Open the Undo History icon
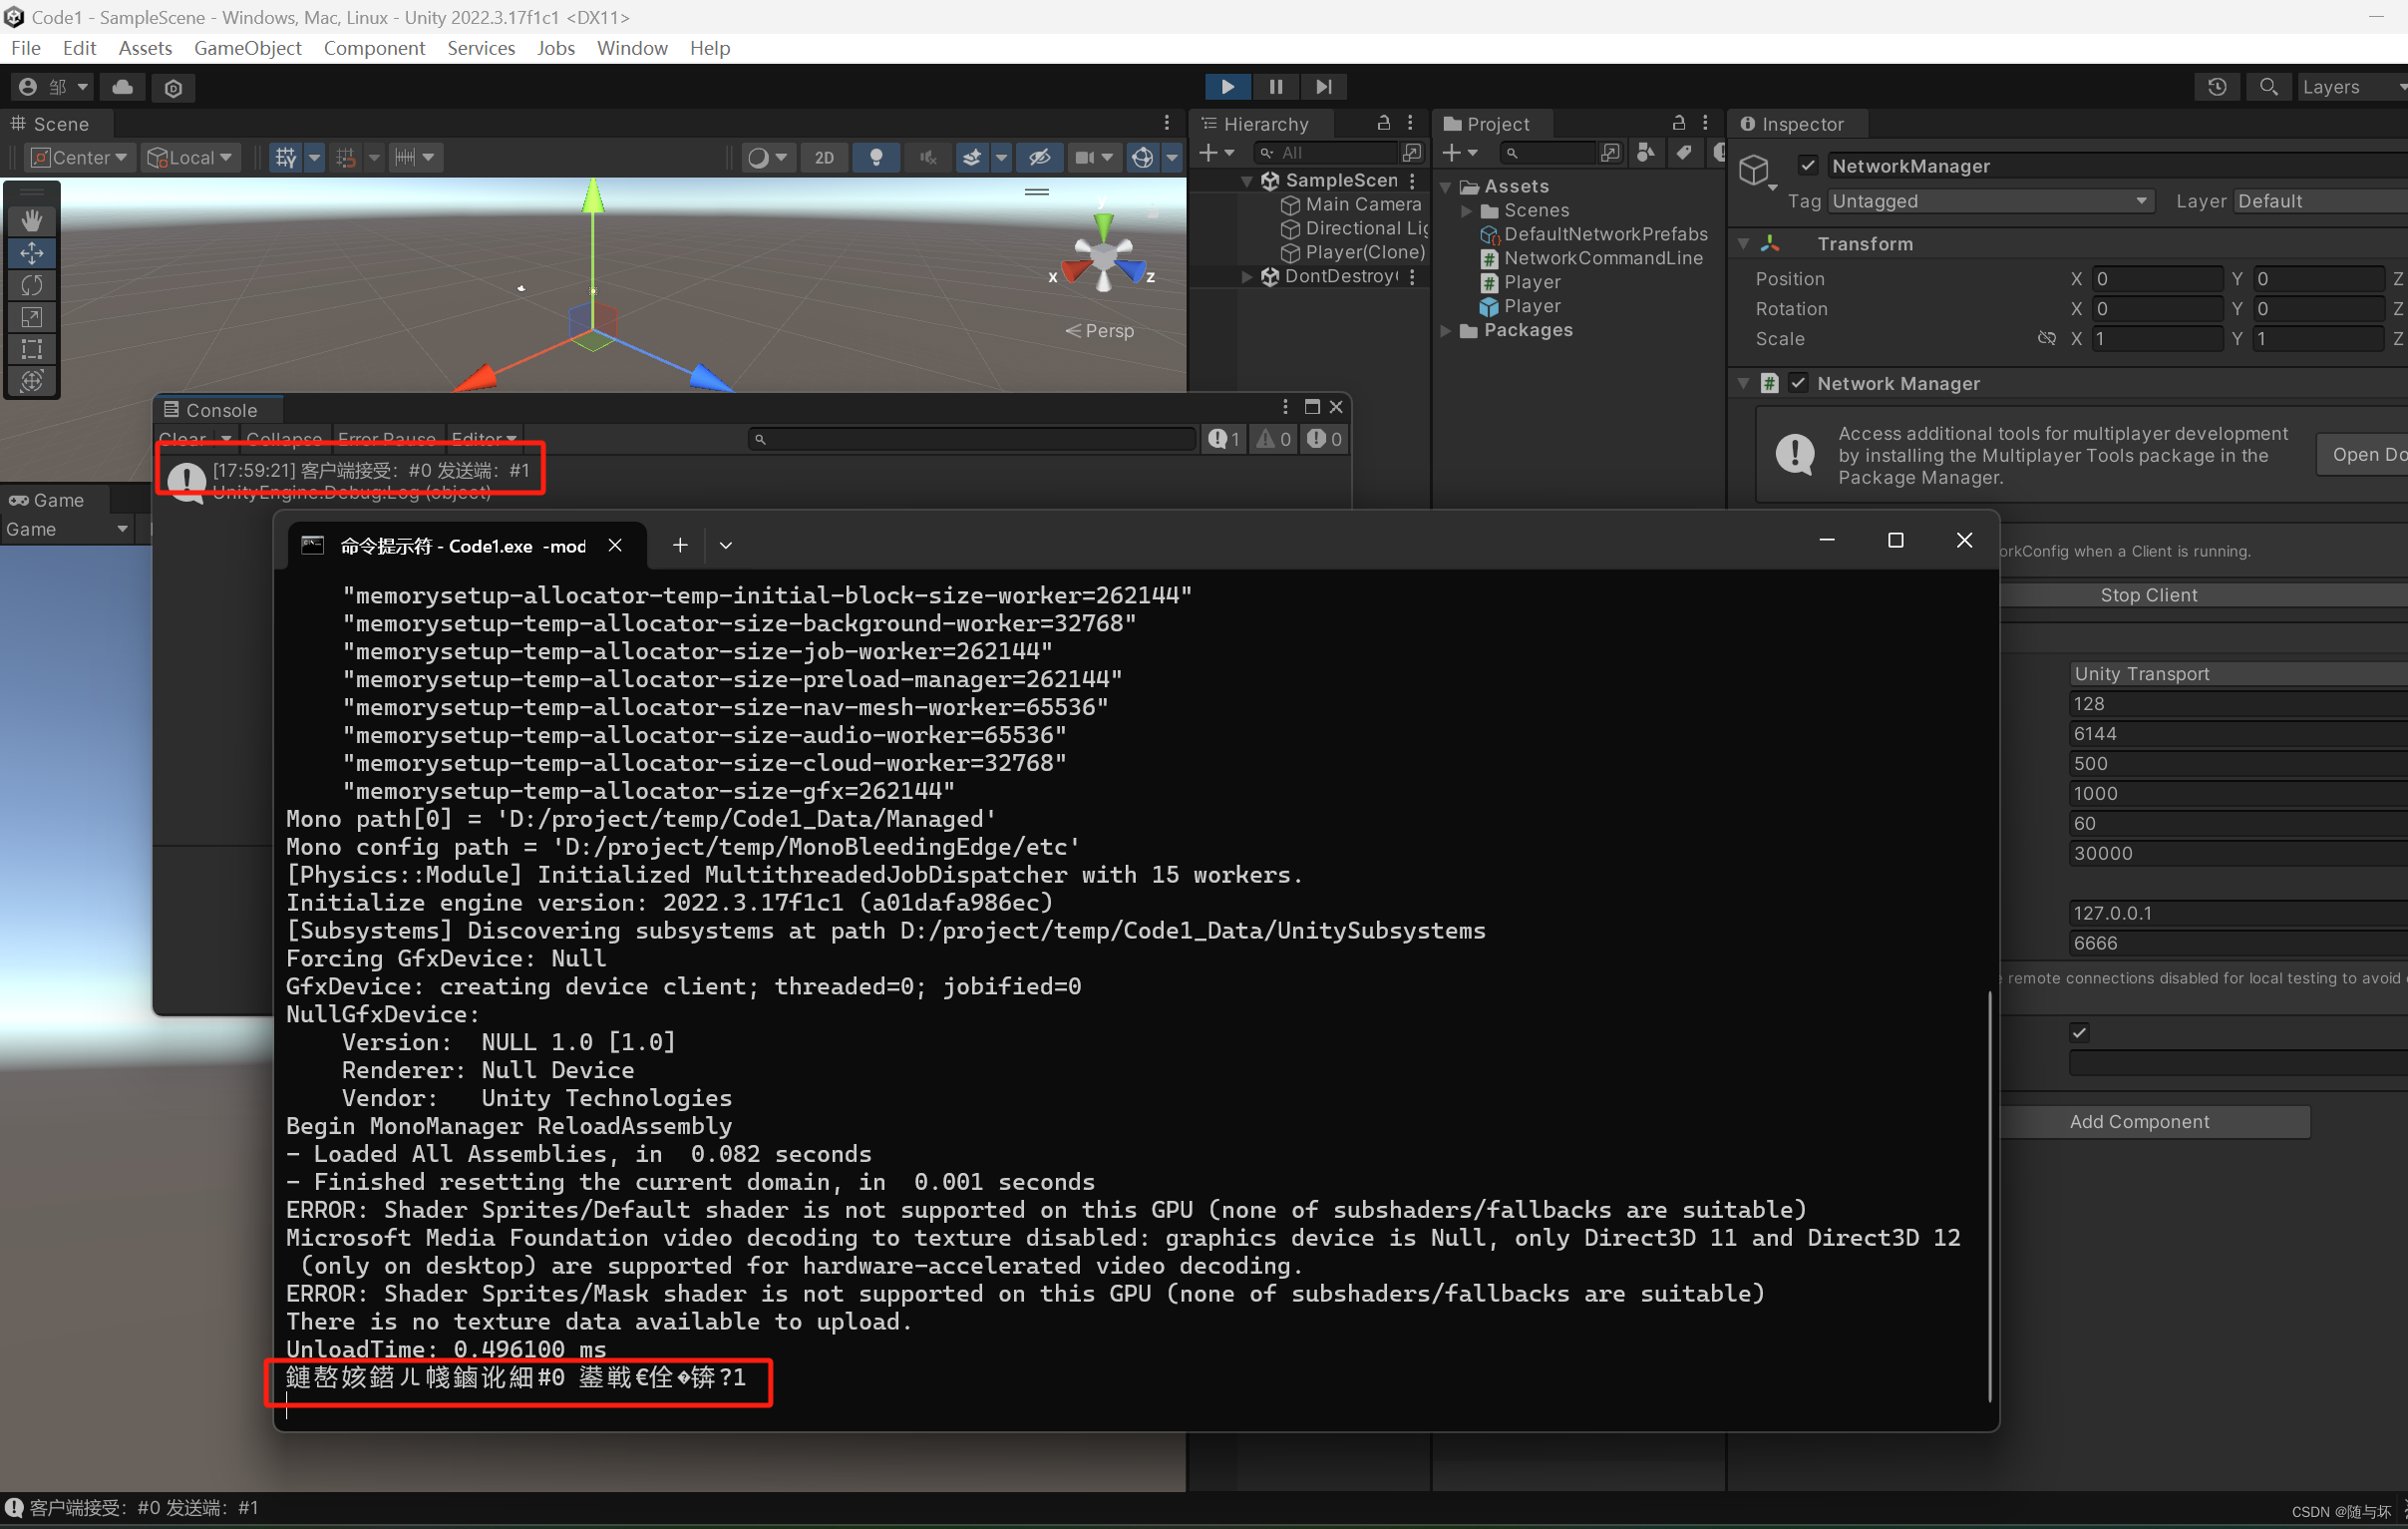This screenshot has width=2408, height=1529. tap(2216, 87)
